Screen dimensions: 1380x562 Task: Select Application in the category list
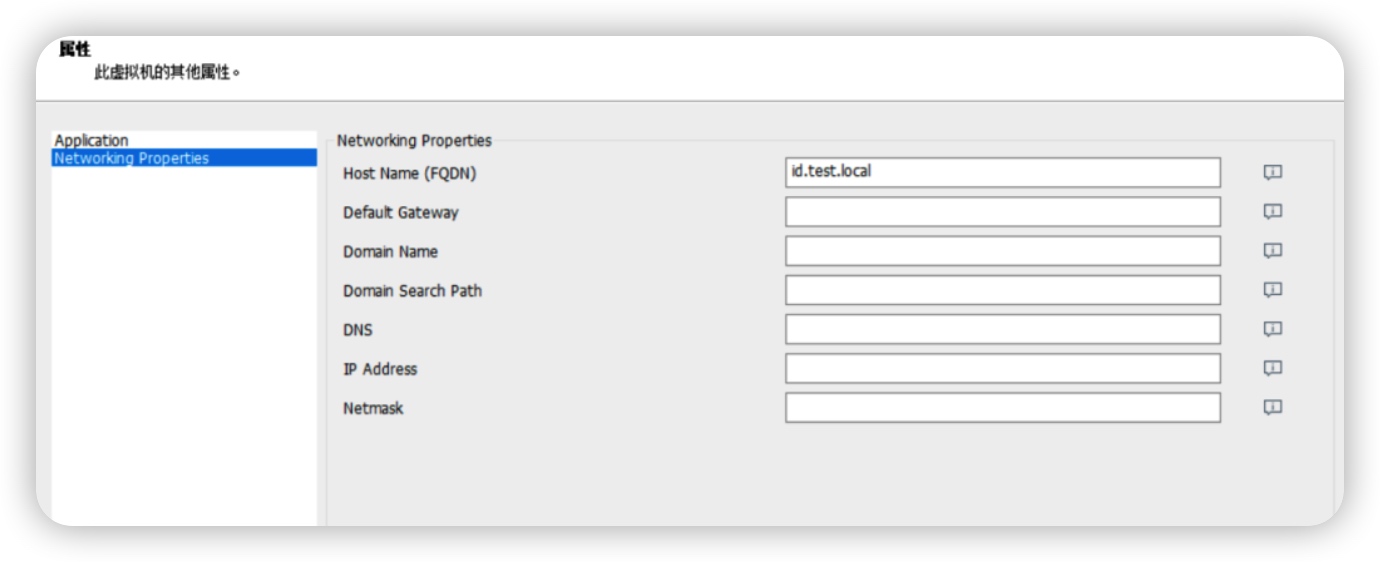[x=92, y=141]
